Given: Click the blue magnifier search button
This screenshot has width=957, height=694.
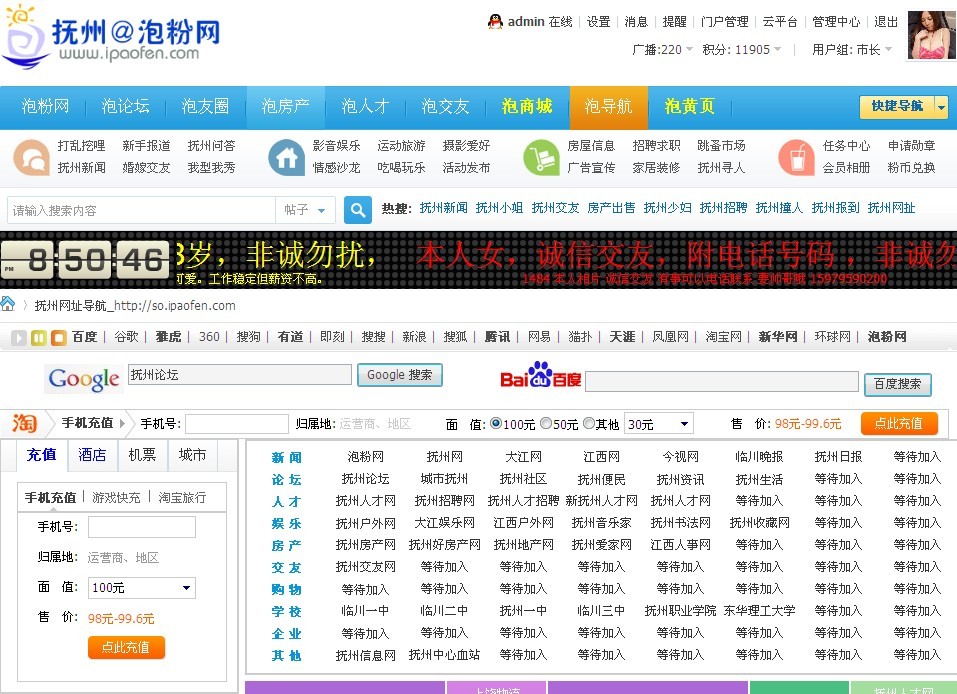Looking at the screenshot, I should tap(358, 210).
